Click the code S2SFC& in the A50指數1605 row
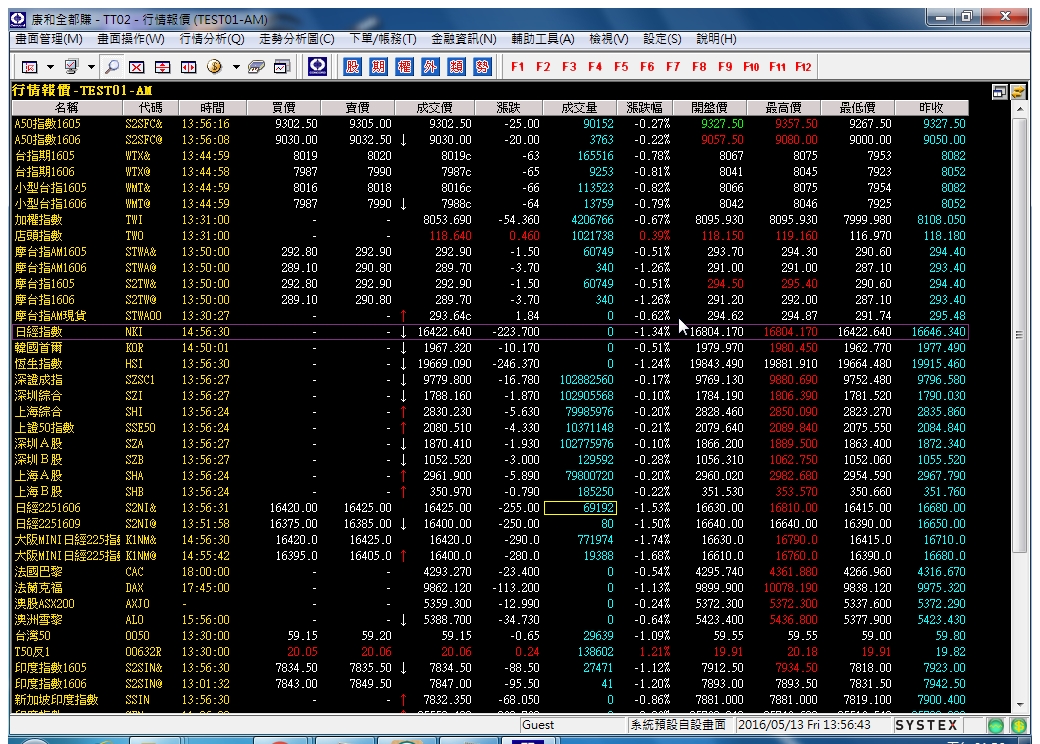 point(144,124)
